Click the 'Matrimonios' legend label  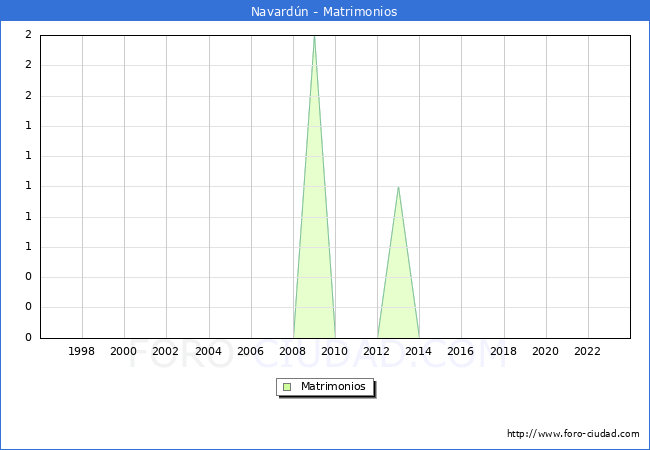(x=333, y=386)
